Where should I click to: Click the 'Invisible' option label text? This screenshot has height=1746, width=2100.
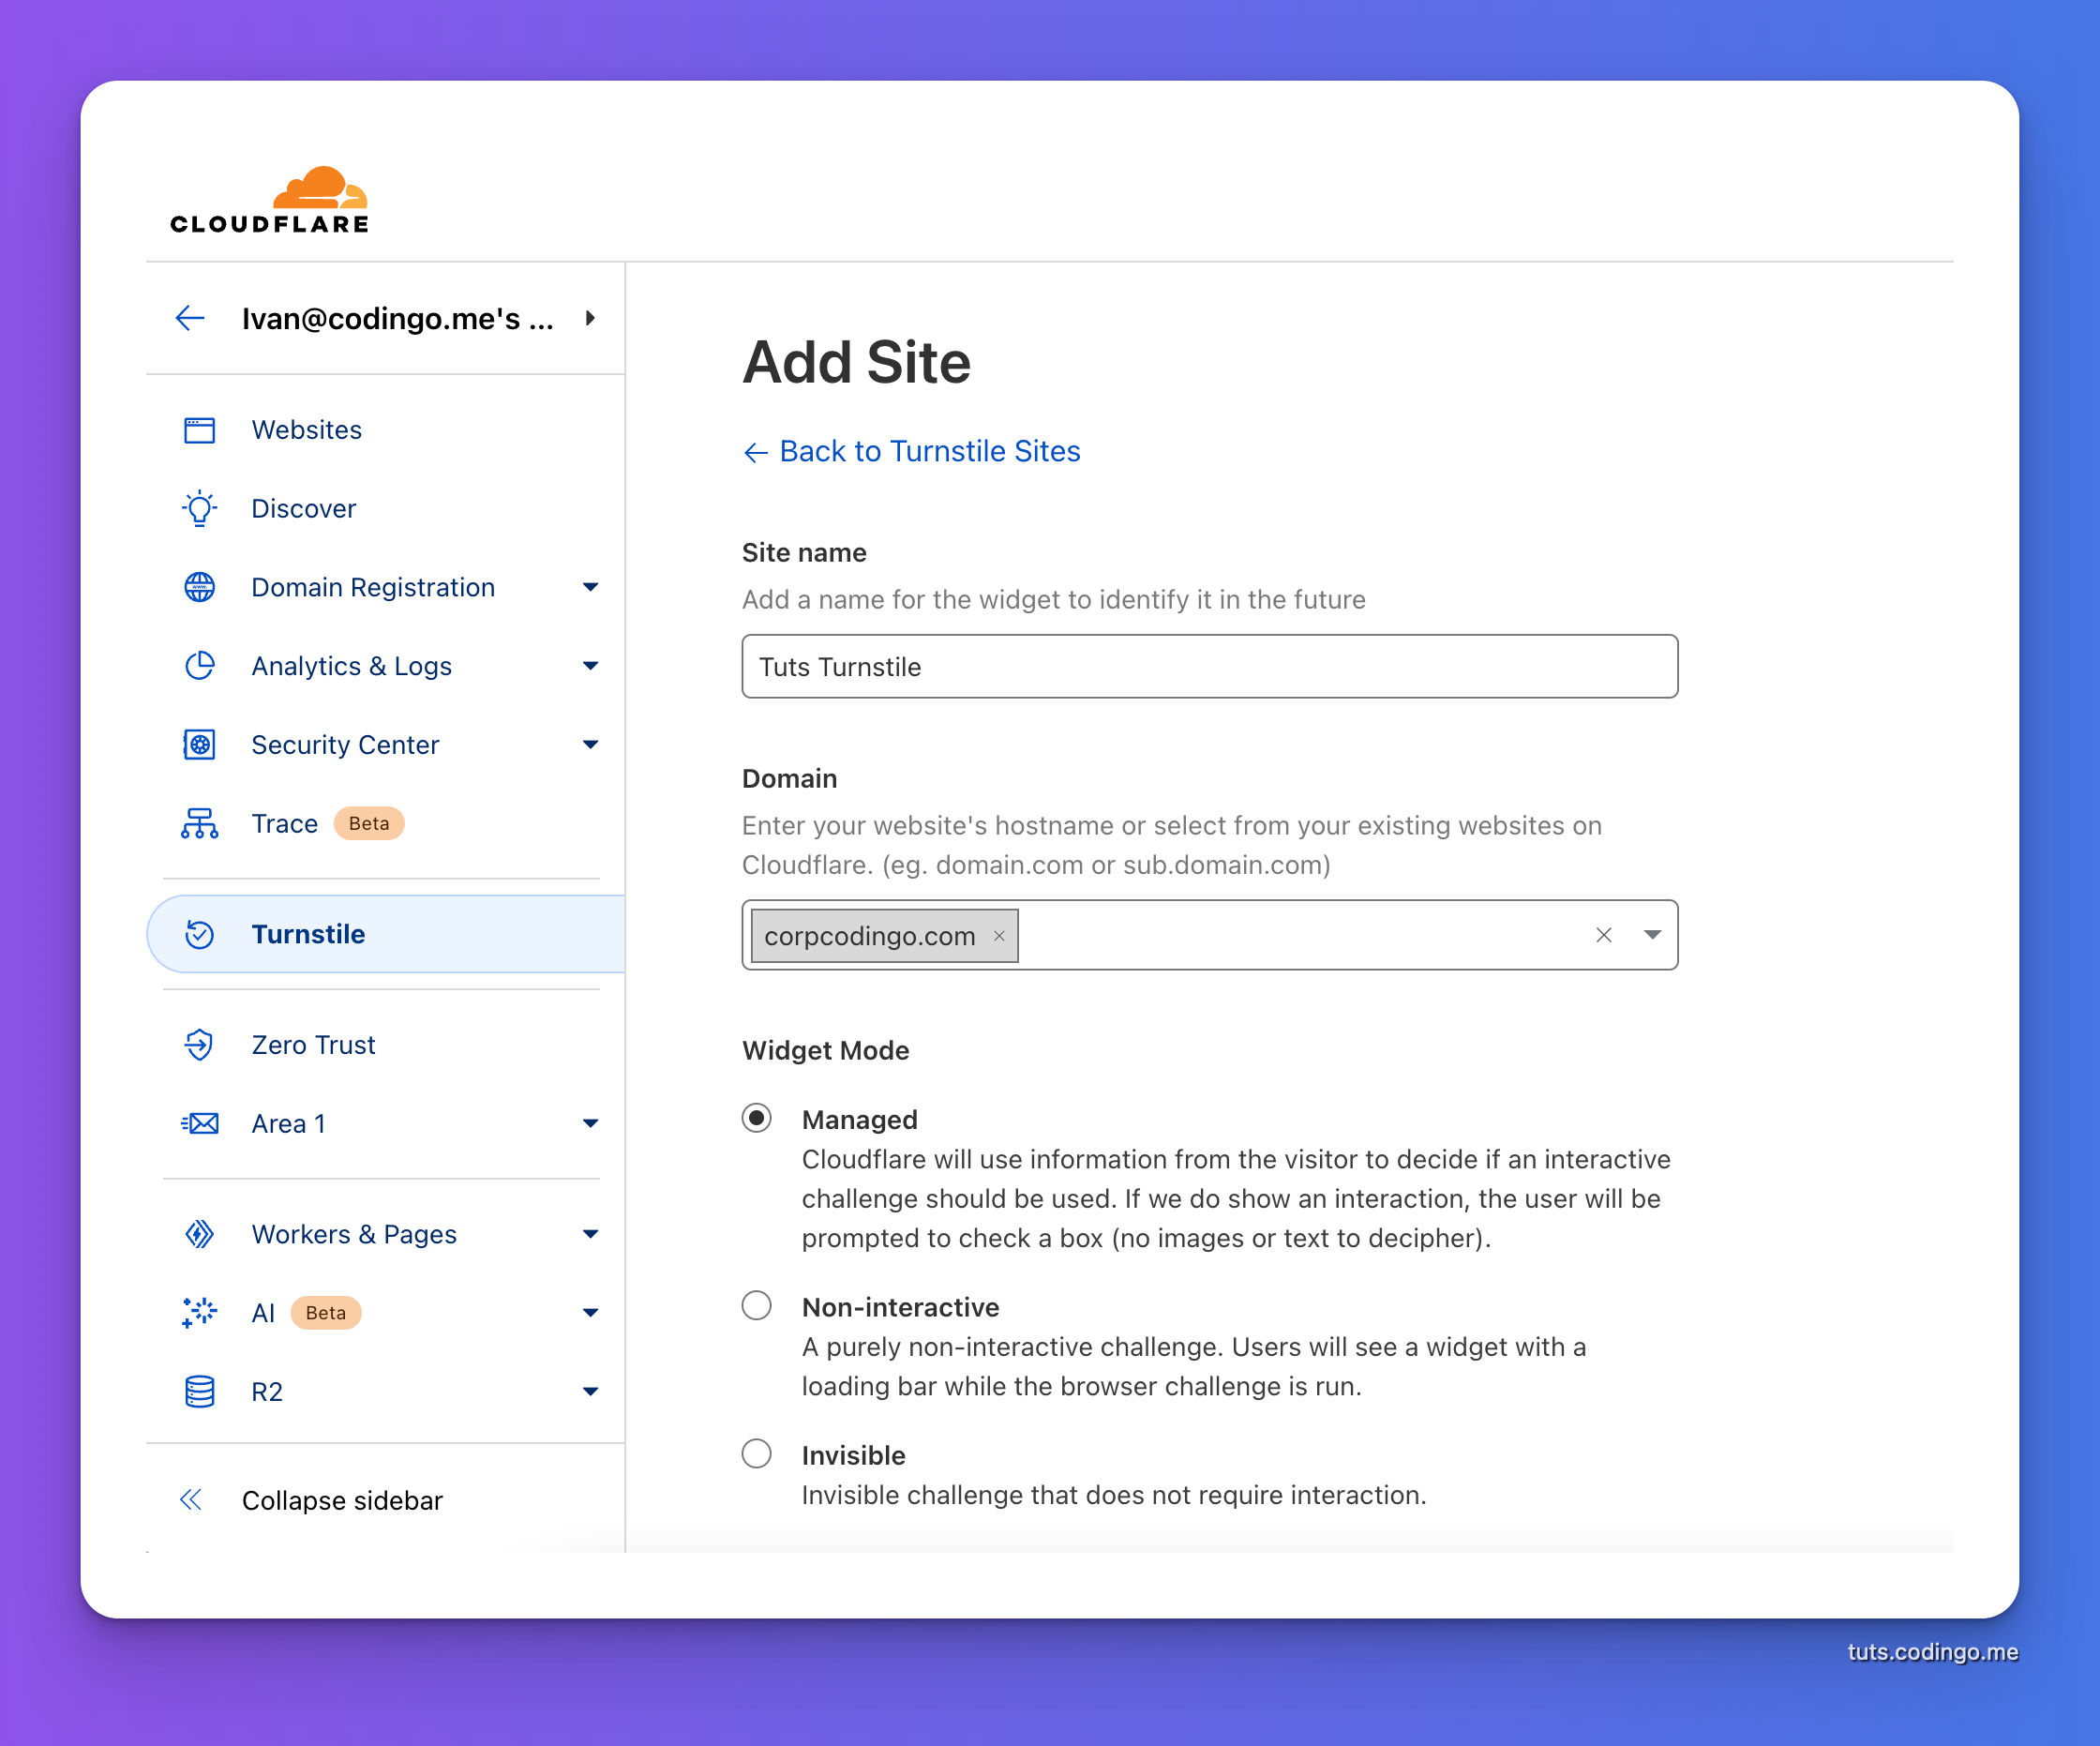click(853, 1455)
